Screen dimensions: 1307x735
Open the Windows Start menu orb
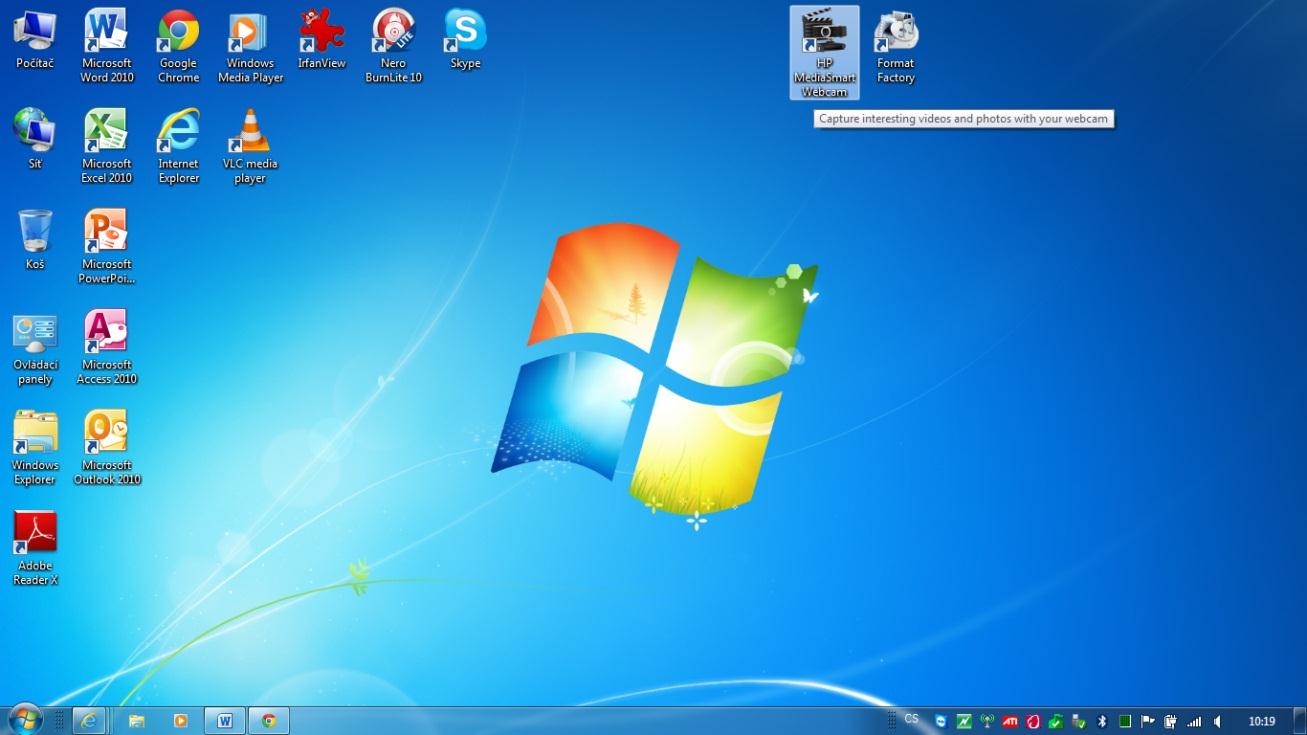pos(24,719)
